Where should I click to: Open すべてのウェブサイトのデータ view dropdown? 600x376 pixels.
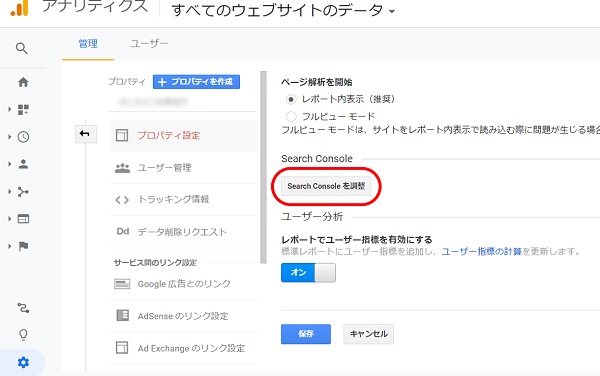click(x=283, y=10)
